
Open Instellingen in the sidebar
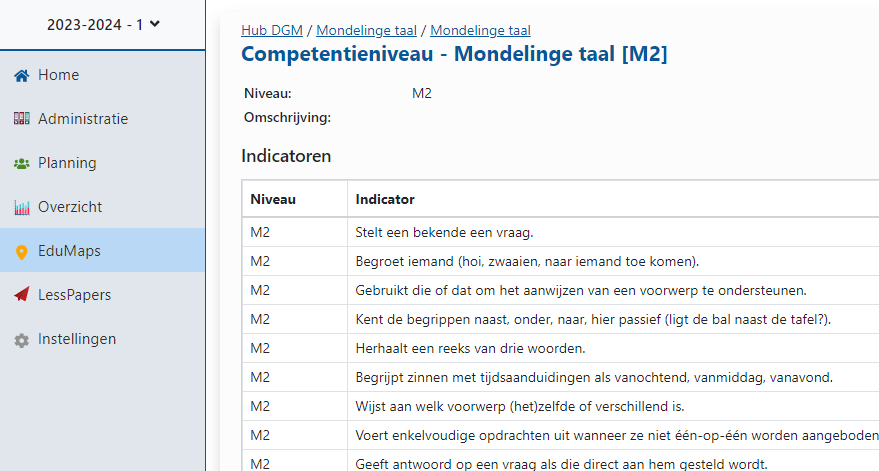(103, 339)
